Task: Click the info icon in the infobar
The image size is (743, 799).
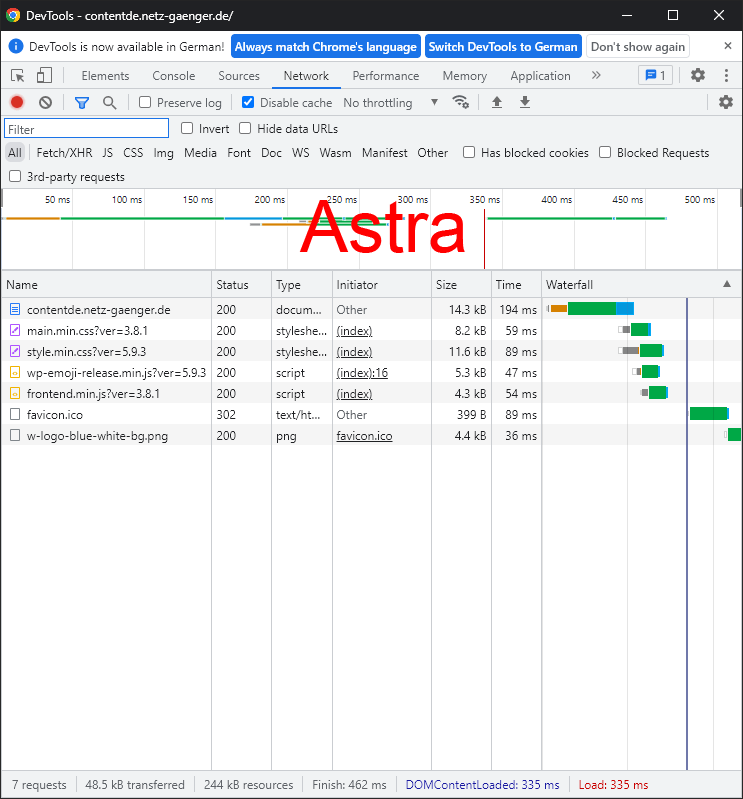Action: (x=16, y=46)
